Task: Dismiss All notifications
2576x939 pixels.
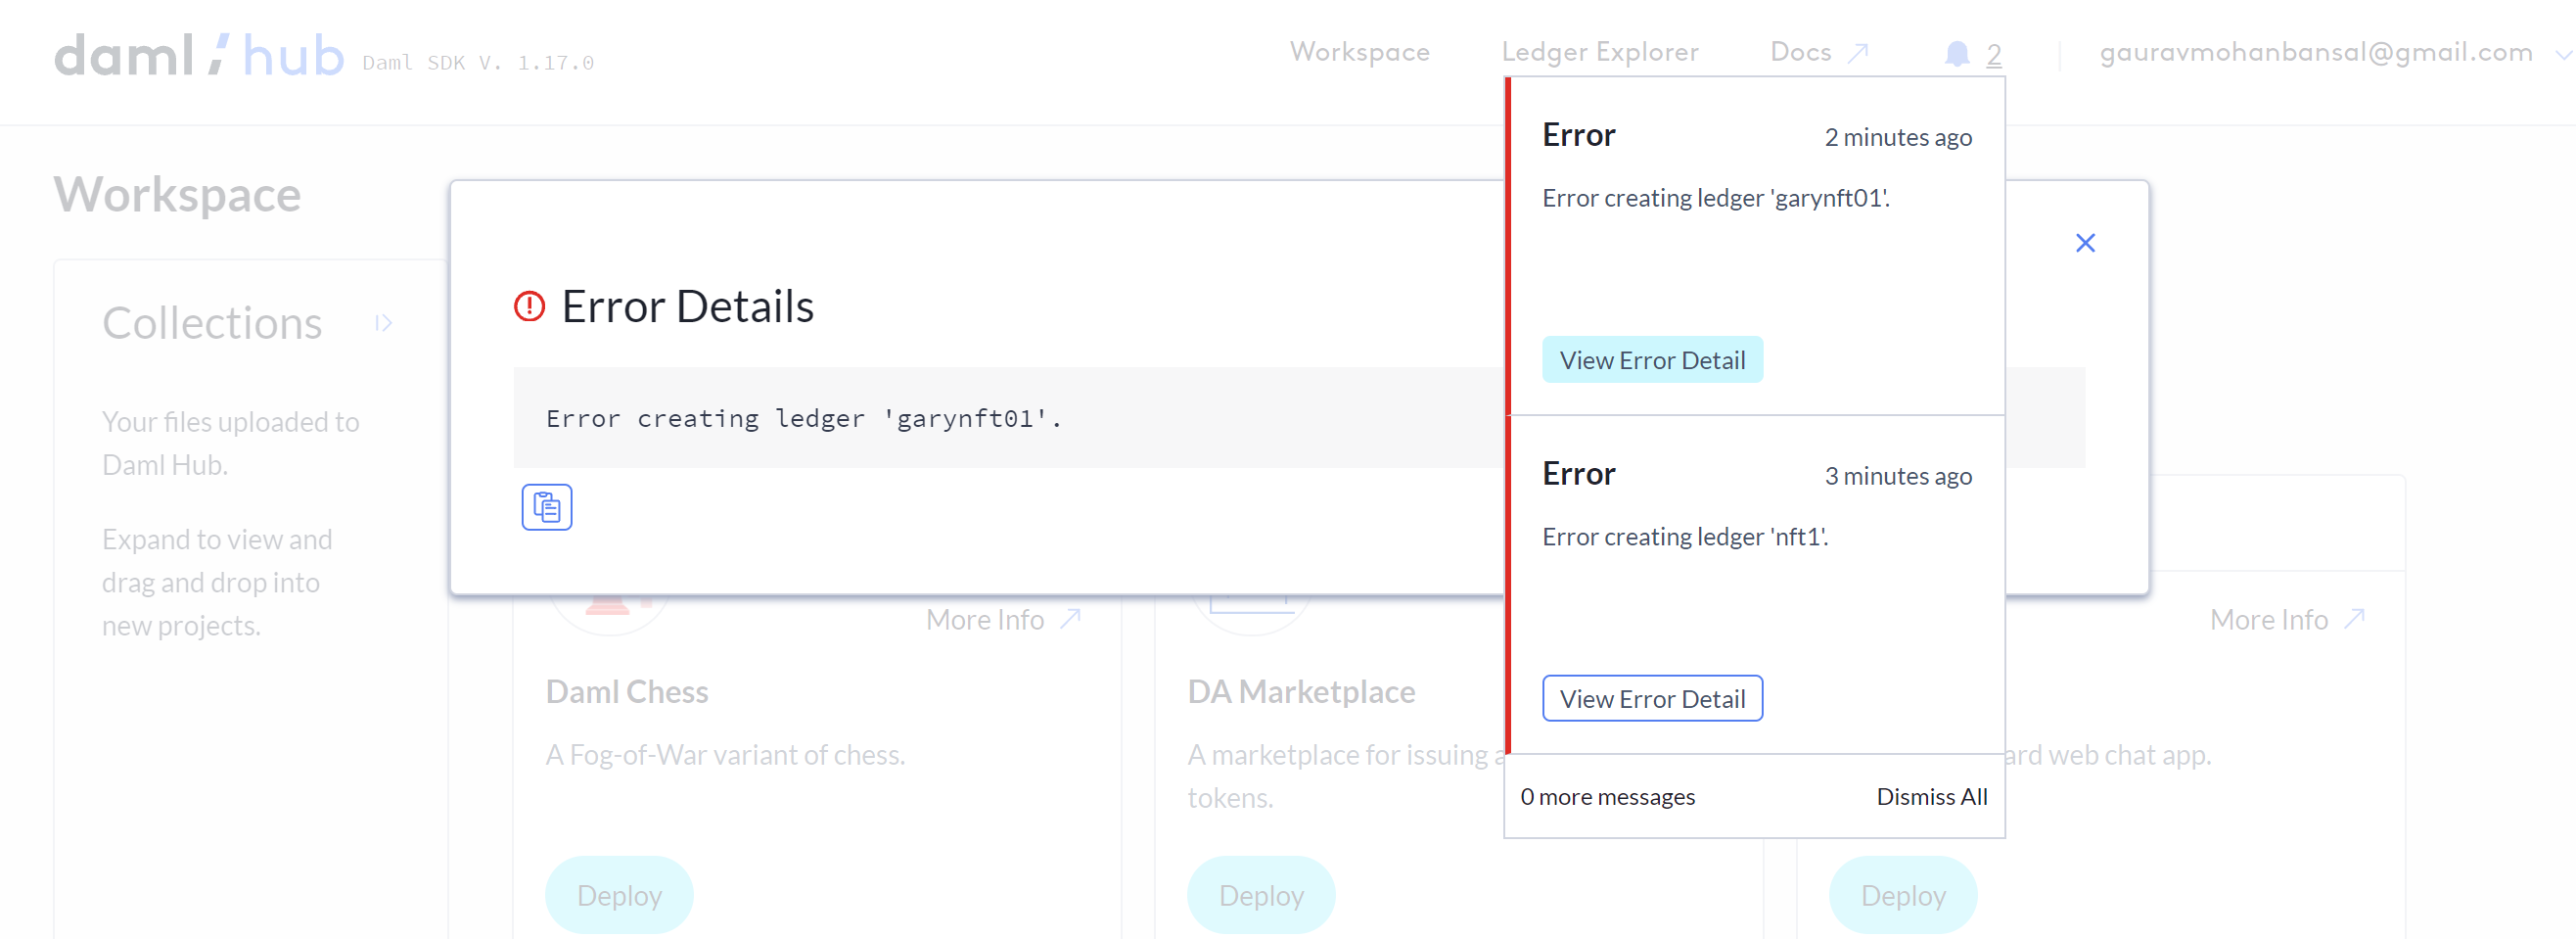Action: (x=1930, y=796)
